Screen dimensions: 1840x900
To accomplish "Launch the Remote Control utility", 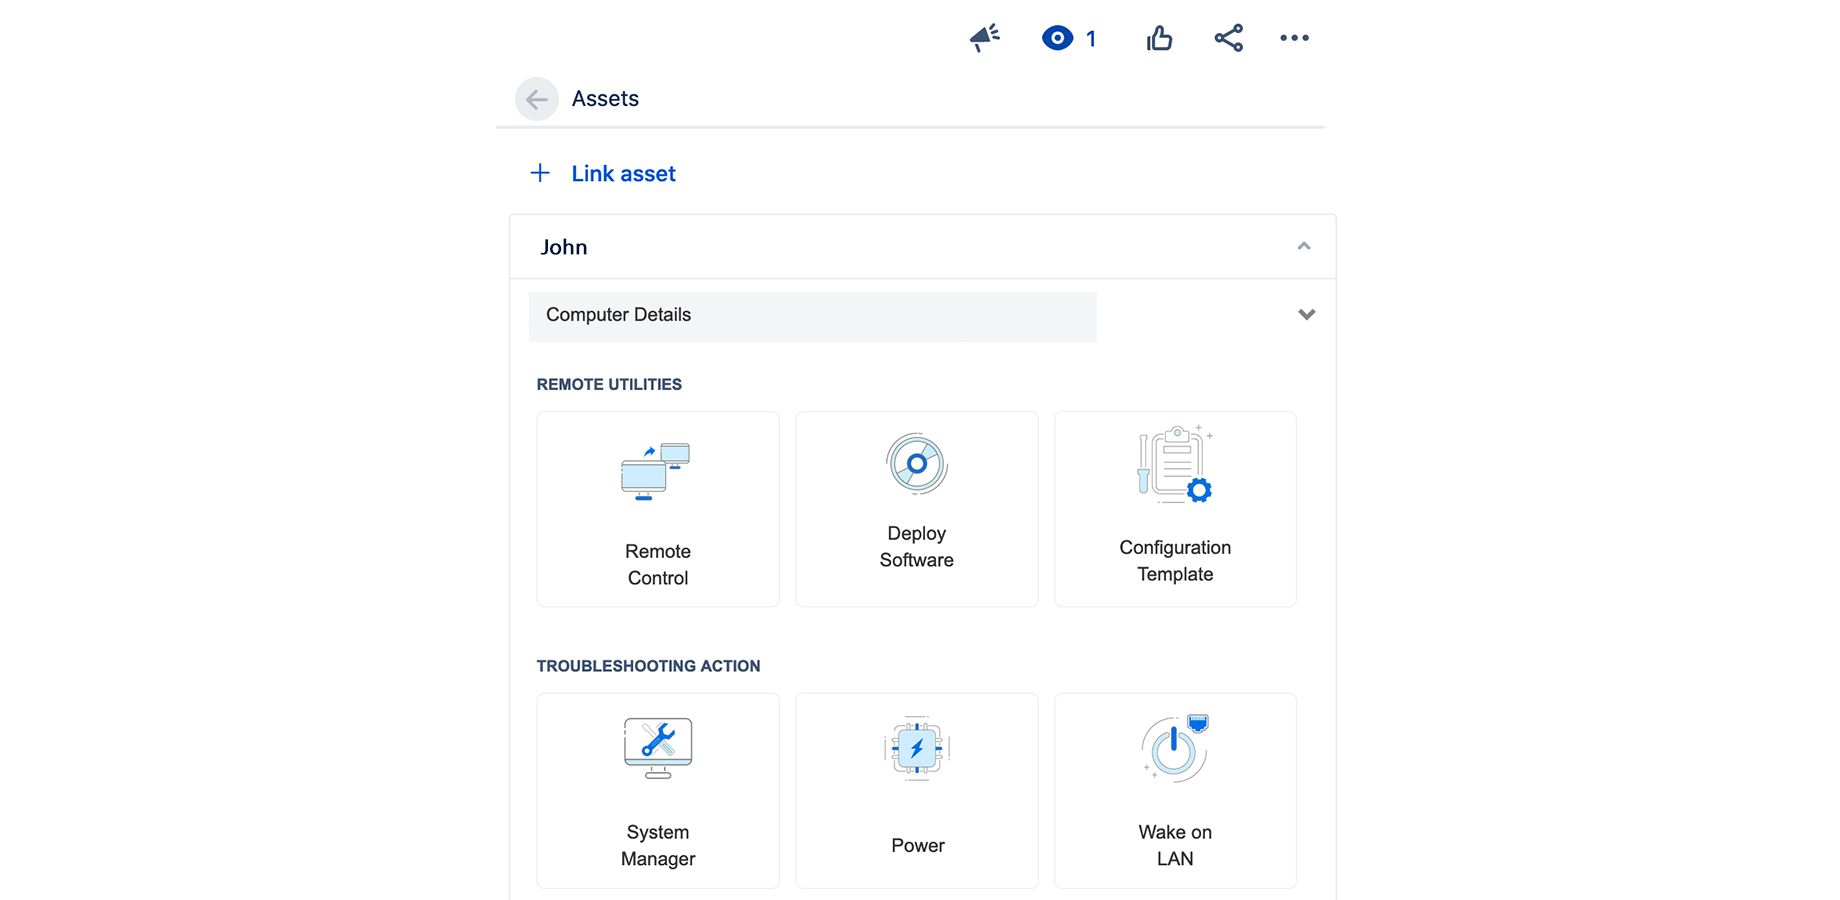I will pos(658,509).
